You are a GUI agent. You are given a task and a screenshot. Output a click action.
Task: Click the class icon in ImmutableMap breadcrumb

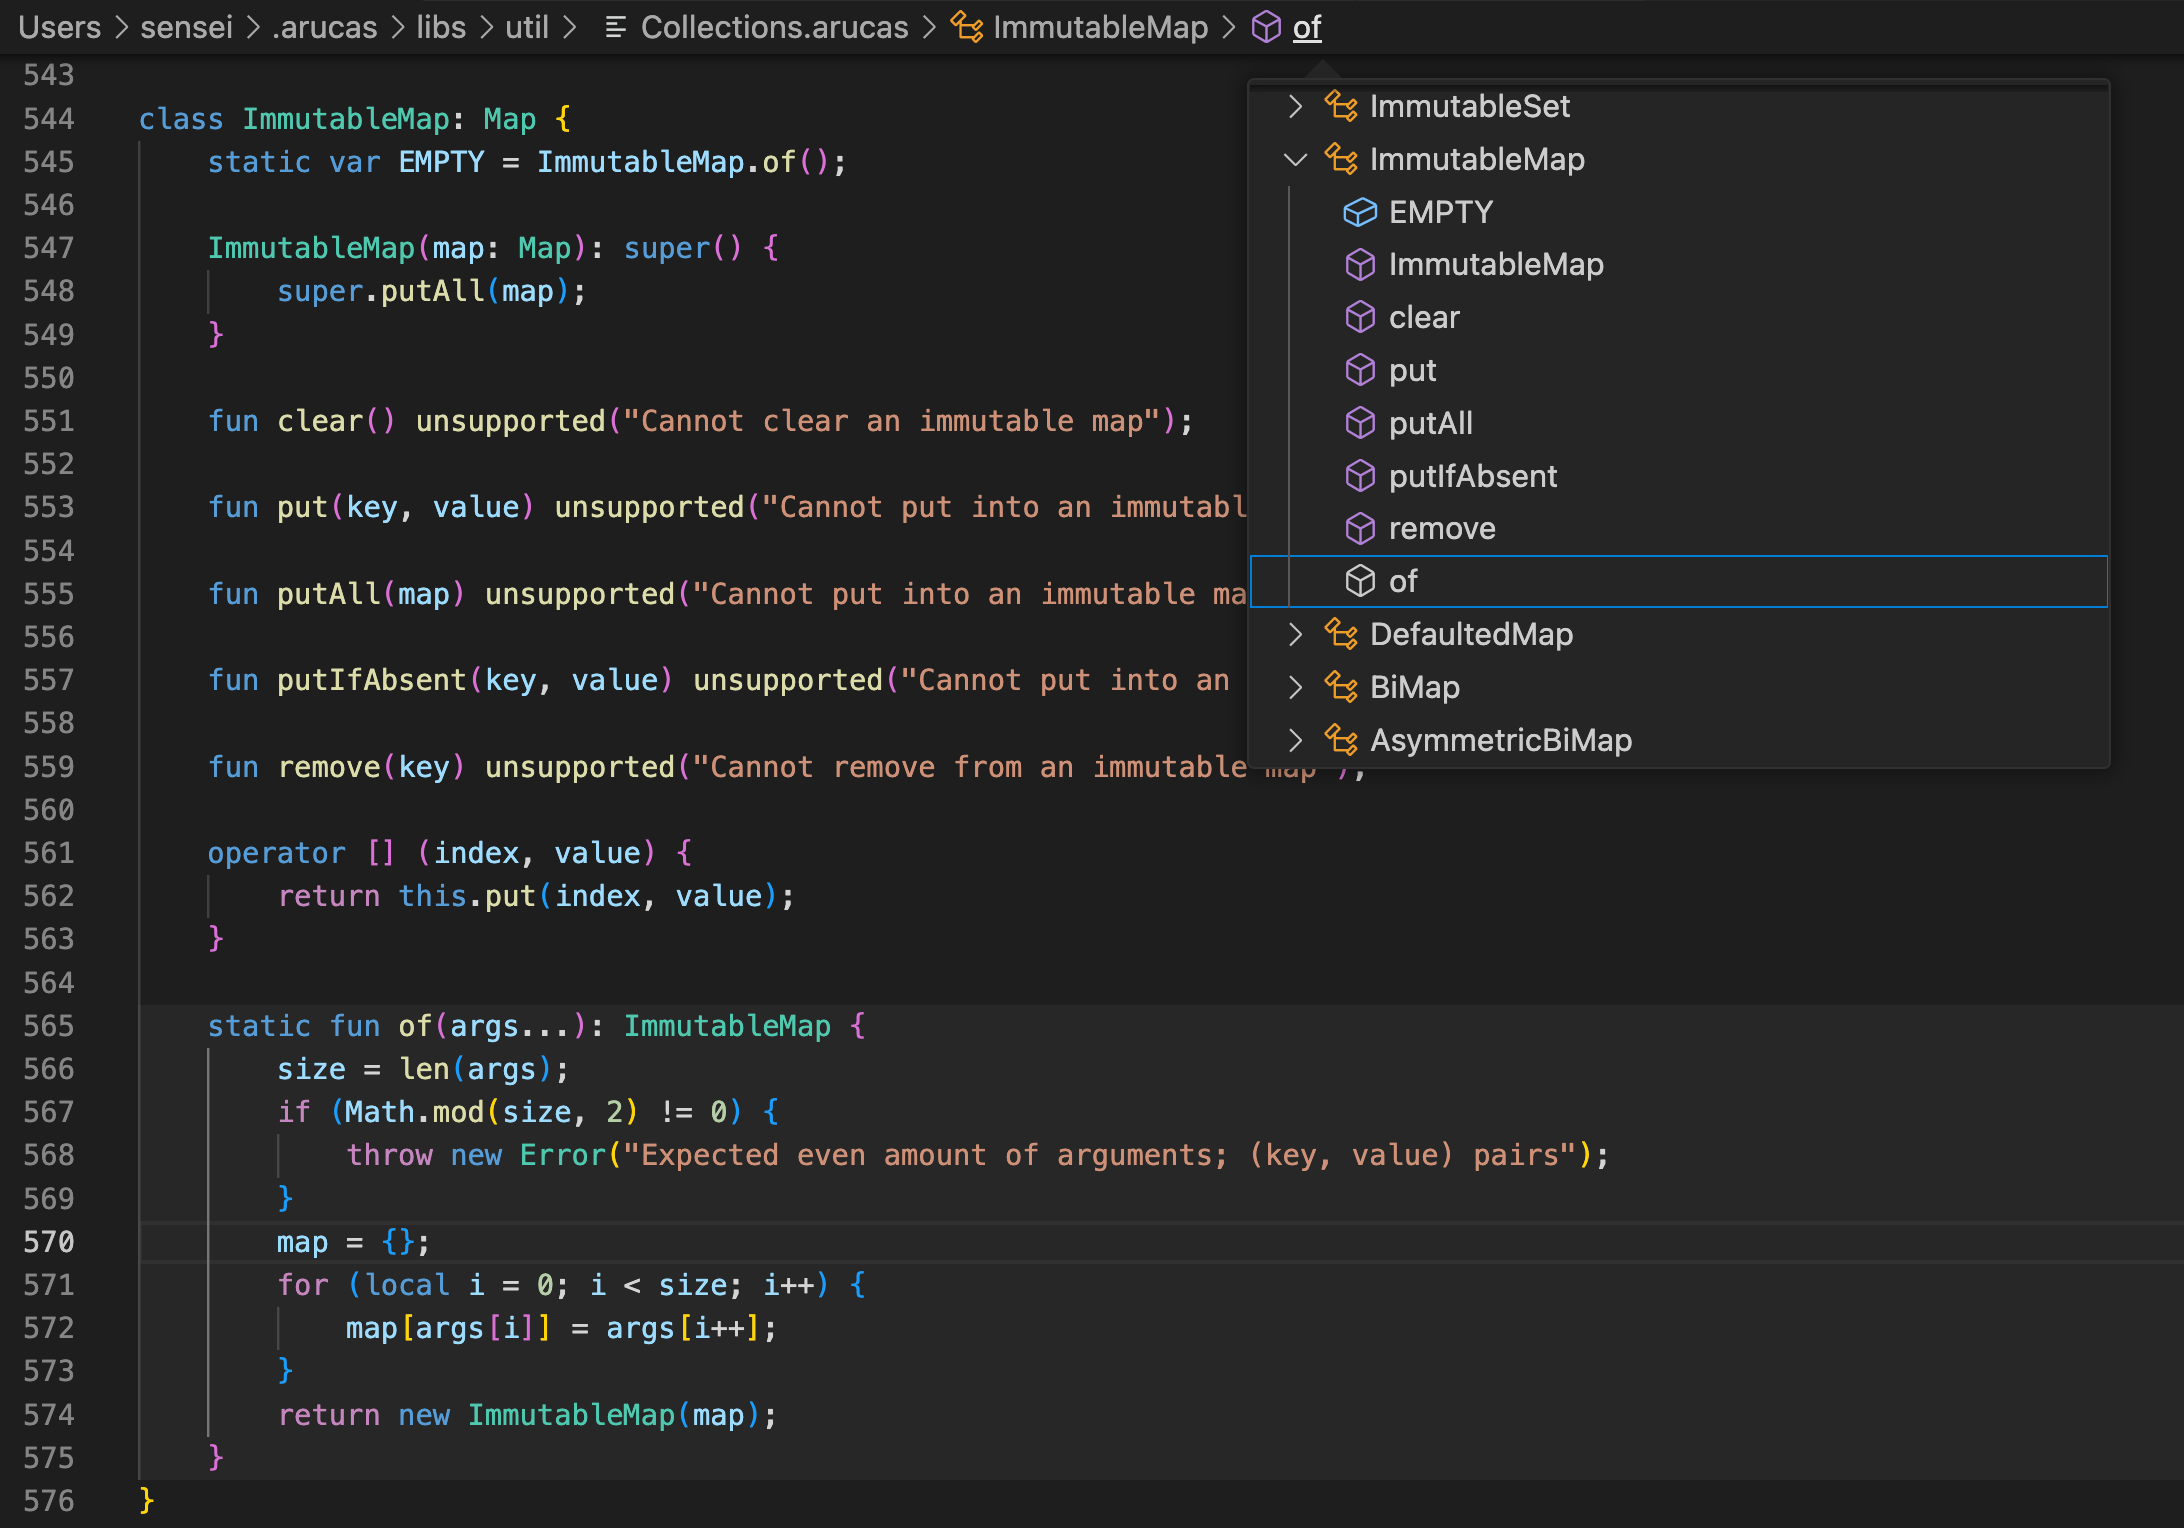coord(966,27)
